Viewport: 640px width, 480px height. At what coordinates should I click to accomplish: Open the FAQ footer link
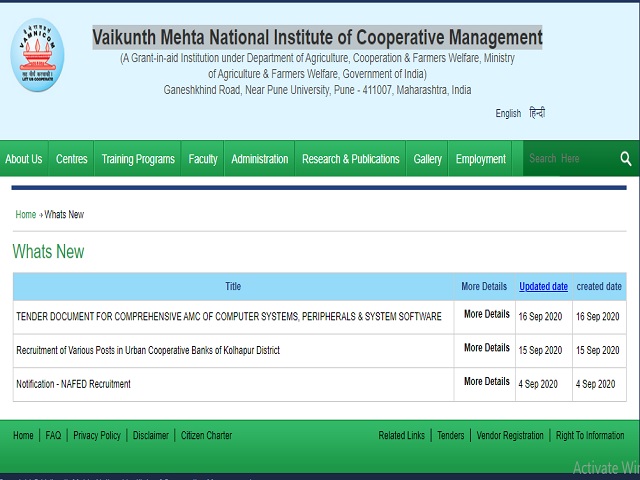point(53,436)
